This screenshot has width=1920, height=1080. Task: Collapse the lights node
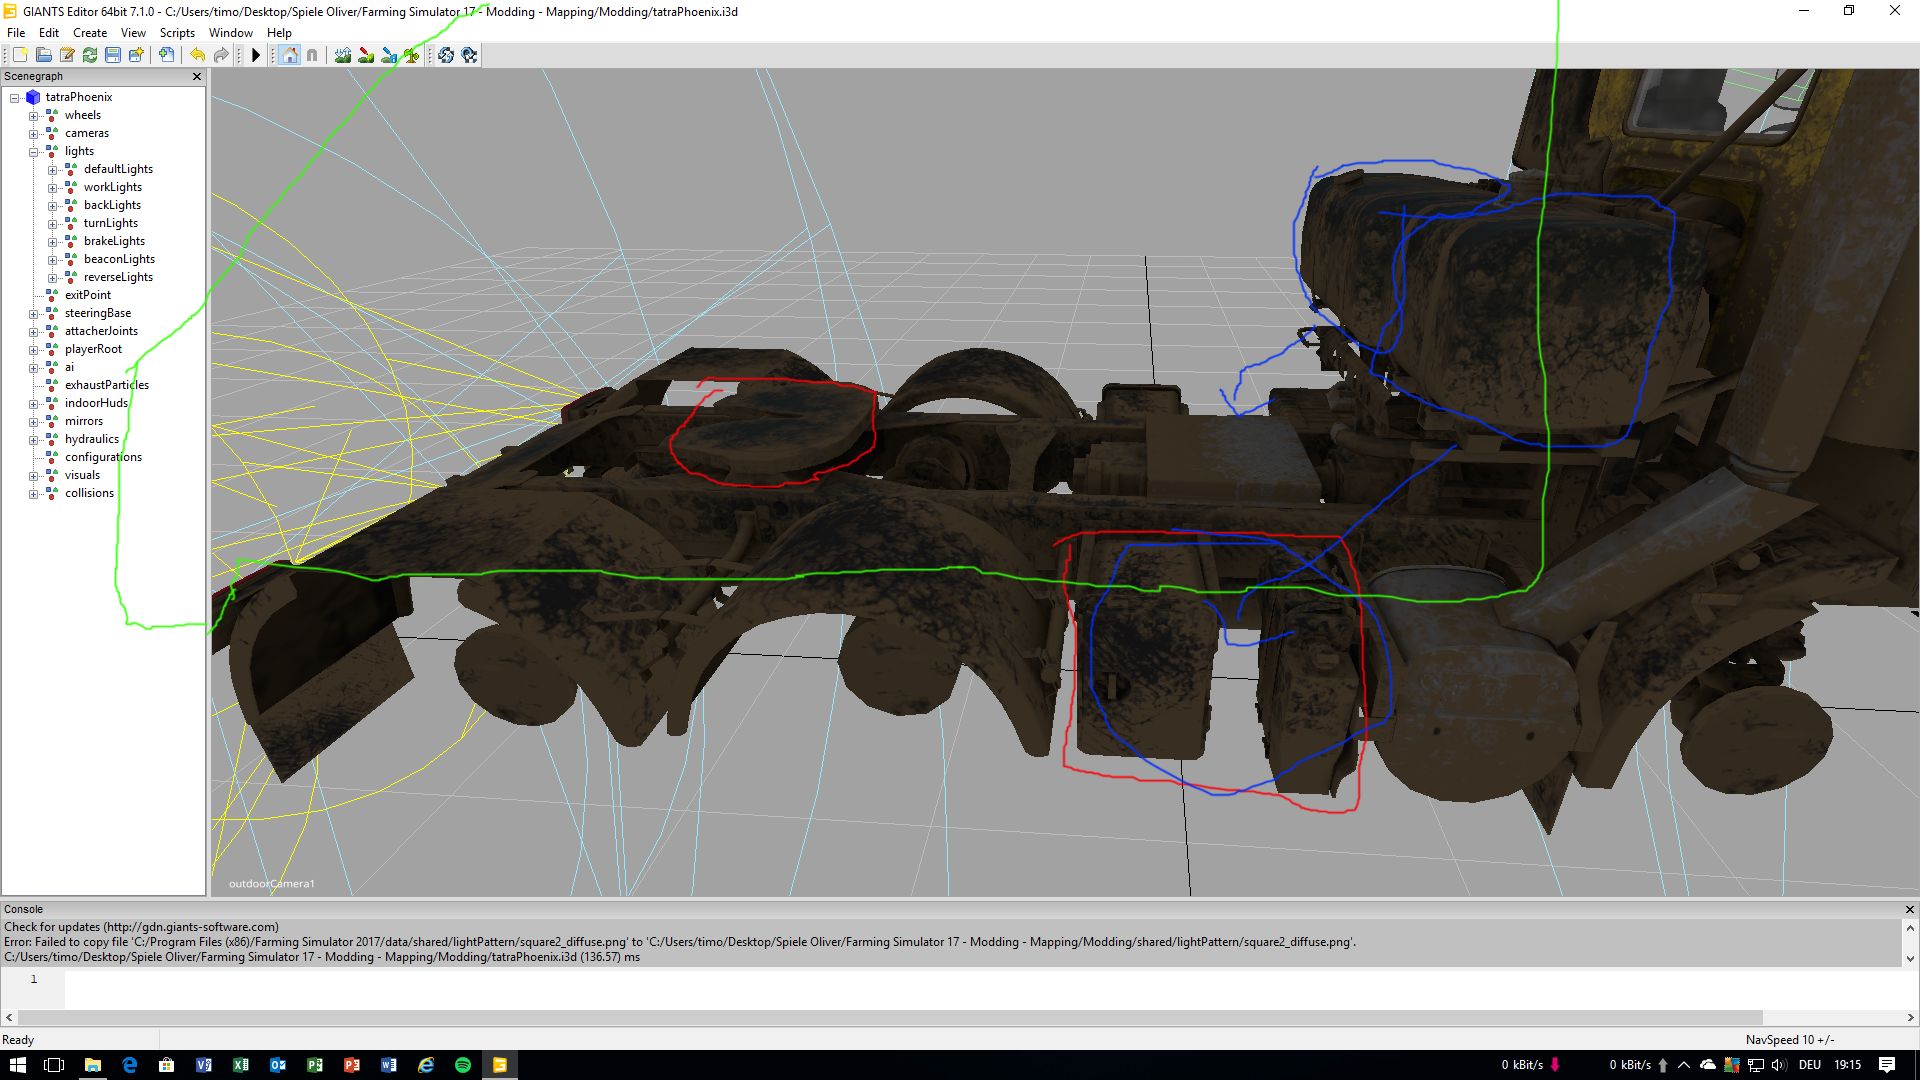click(x=33, y=152)
